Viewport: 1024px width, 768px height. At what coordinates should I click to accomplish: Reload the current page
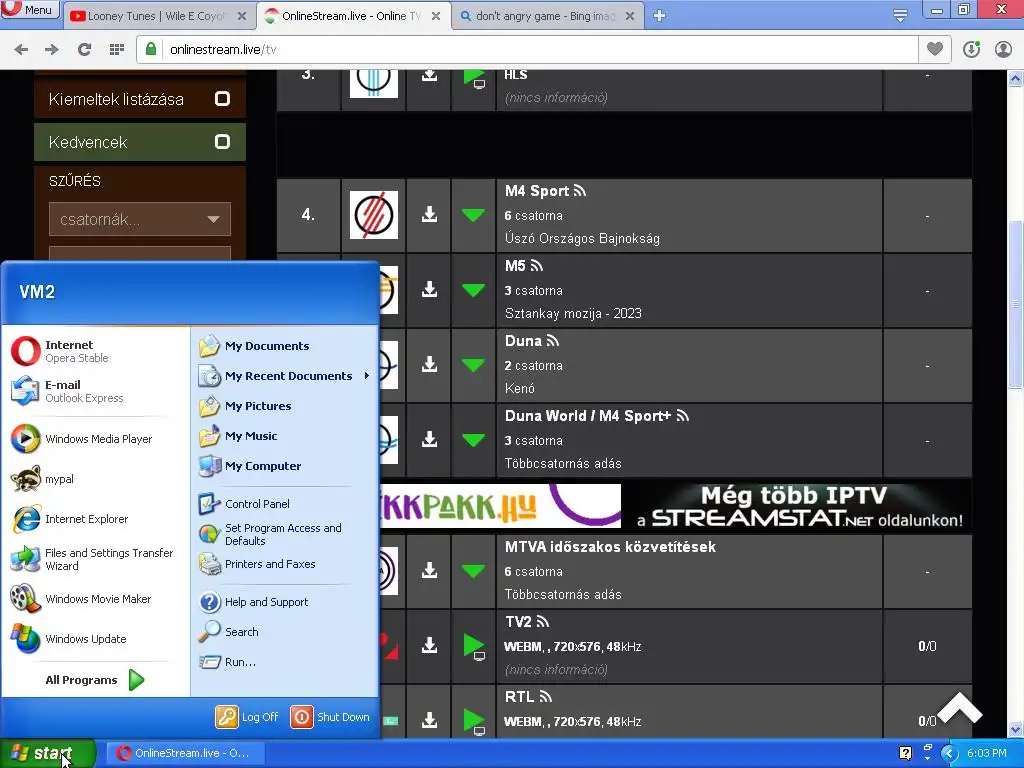(84, 49)
